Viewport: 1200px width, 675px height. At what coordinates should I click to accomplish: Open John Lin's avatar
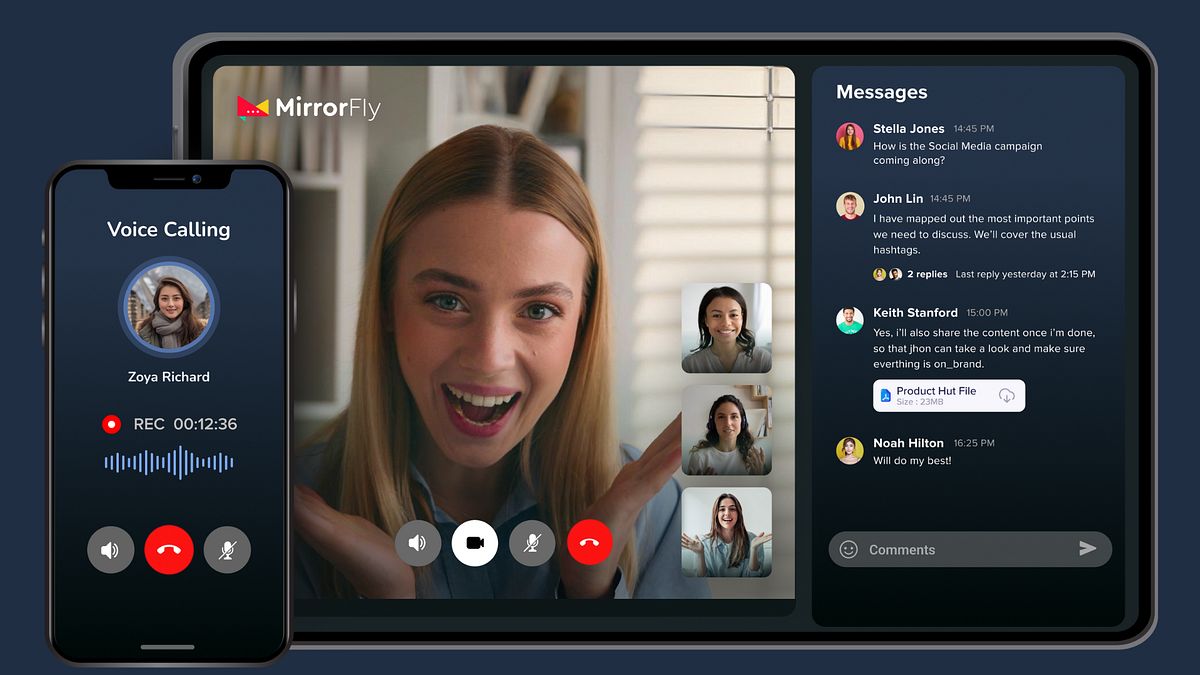(x=850, y=206)
